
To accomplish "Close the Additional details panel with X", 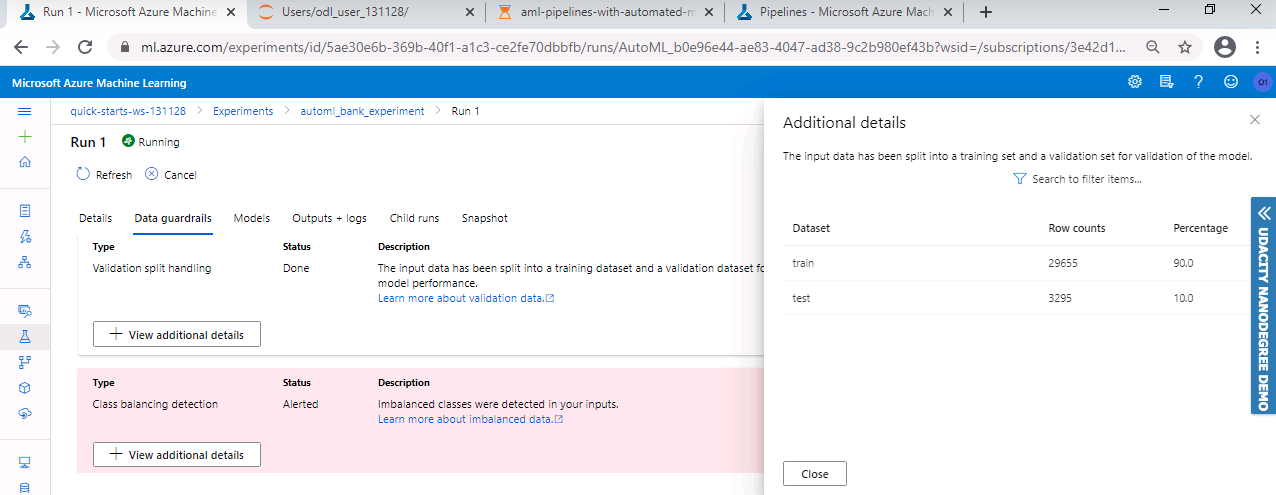I will (x=1255, y=120).
